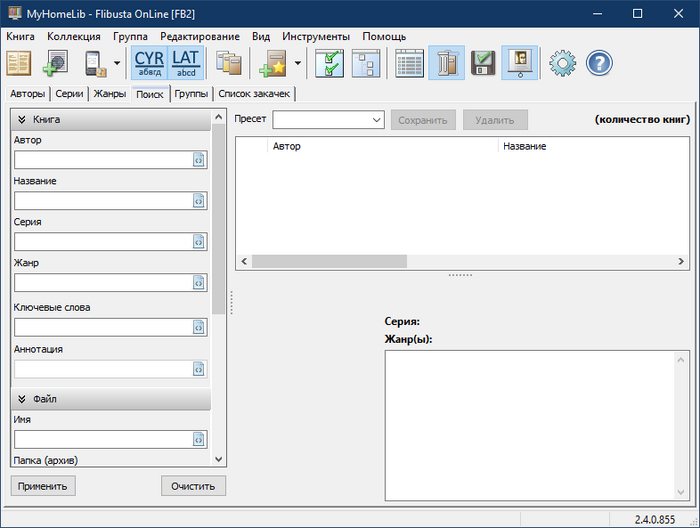The width and height of the screenshot is (700, 528).
Task: Send book to device icon
Action: click(x=96, y=63)
